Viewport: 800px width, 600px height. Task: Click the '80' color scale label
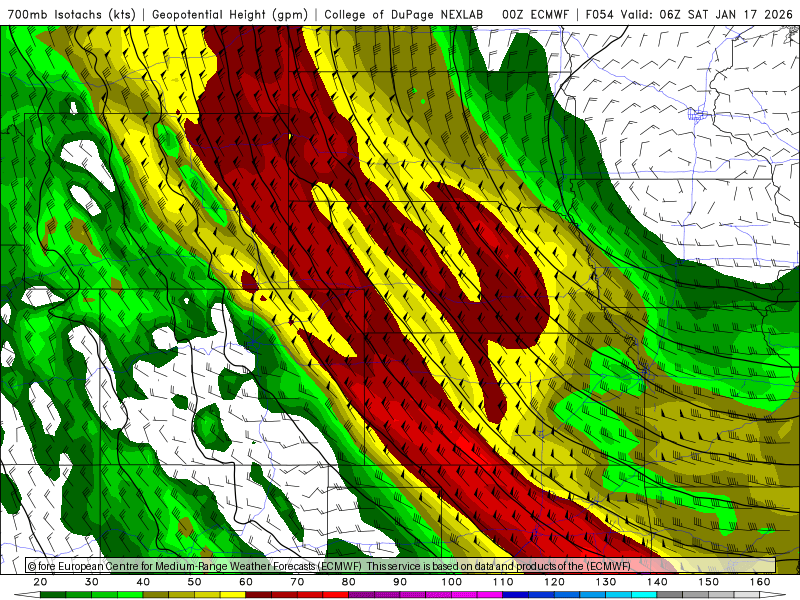click(x=349, y=582)
